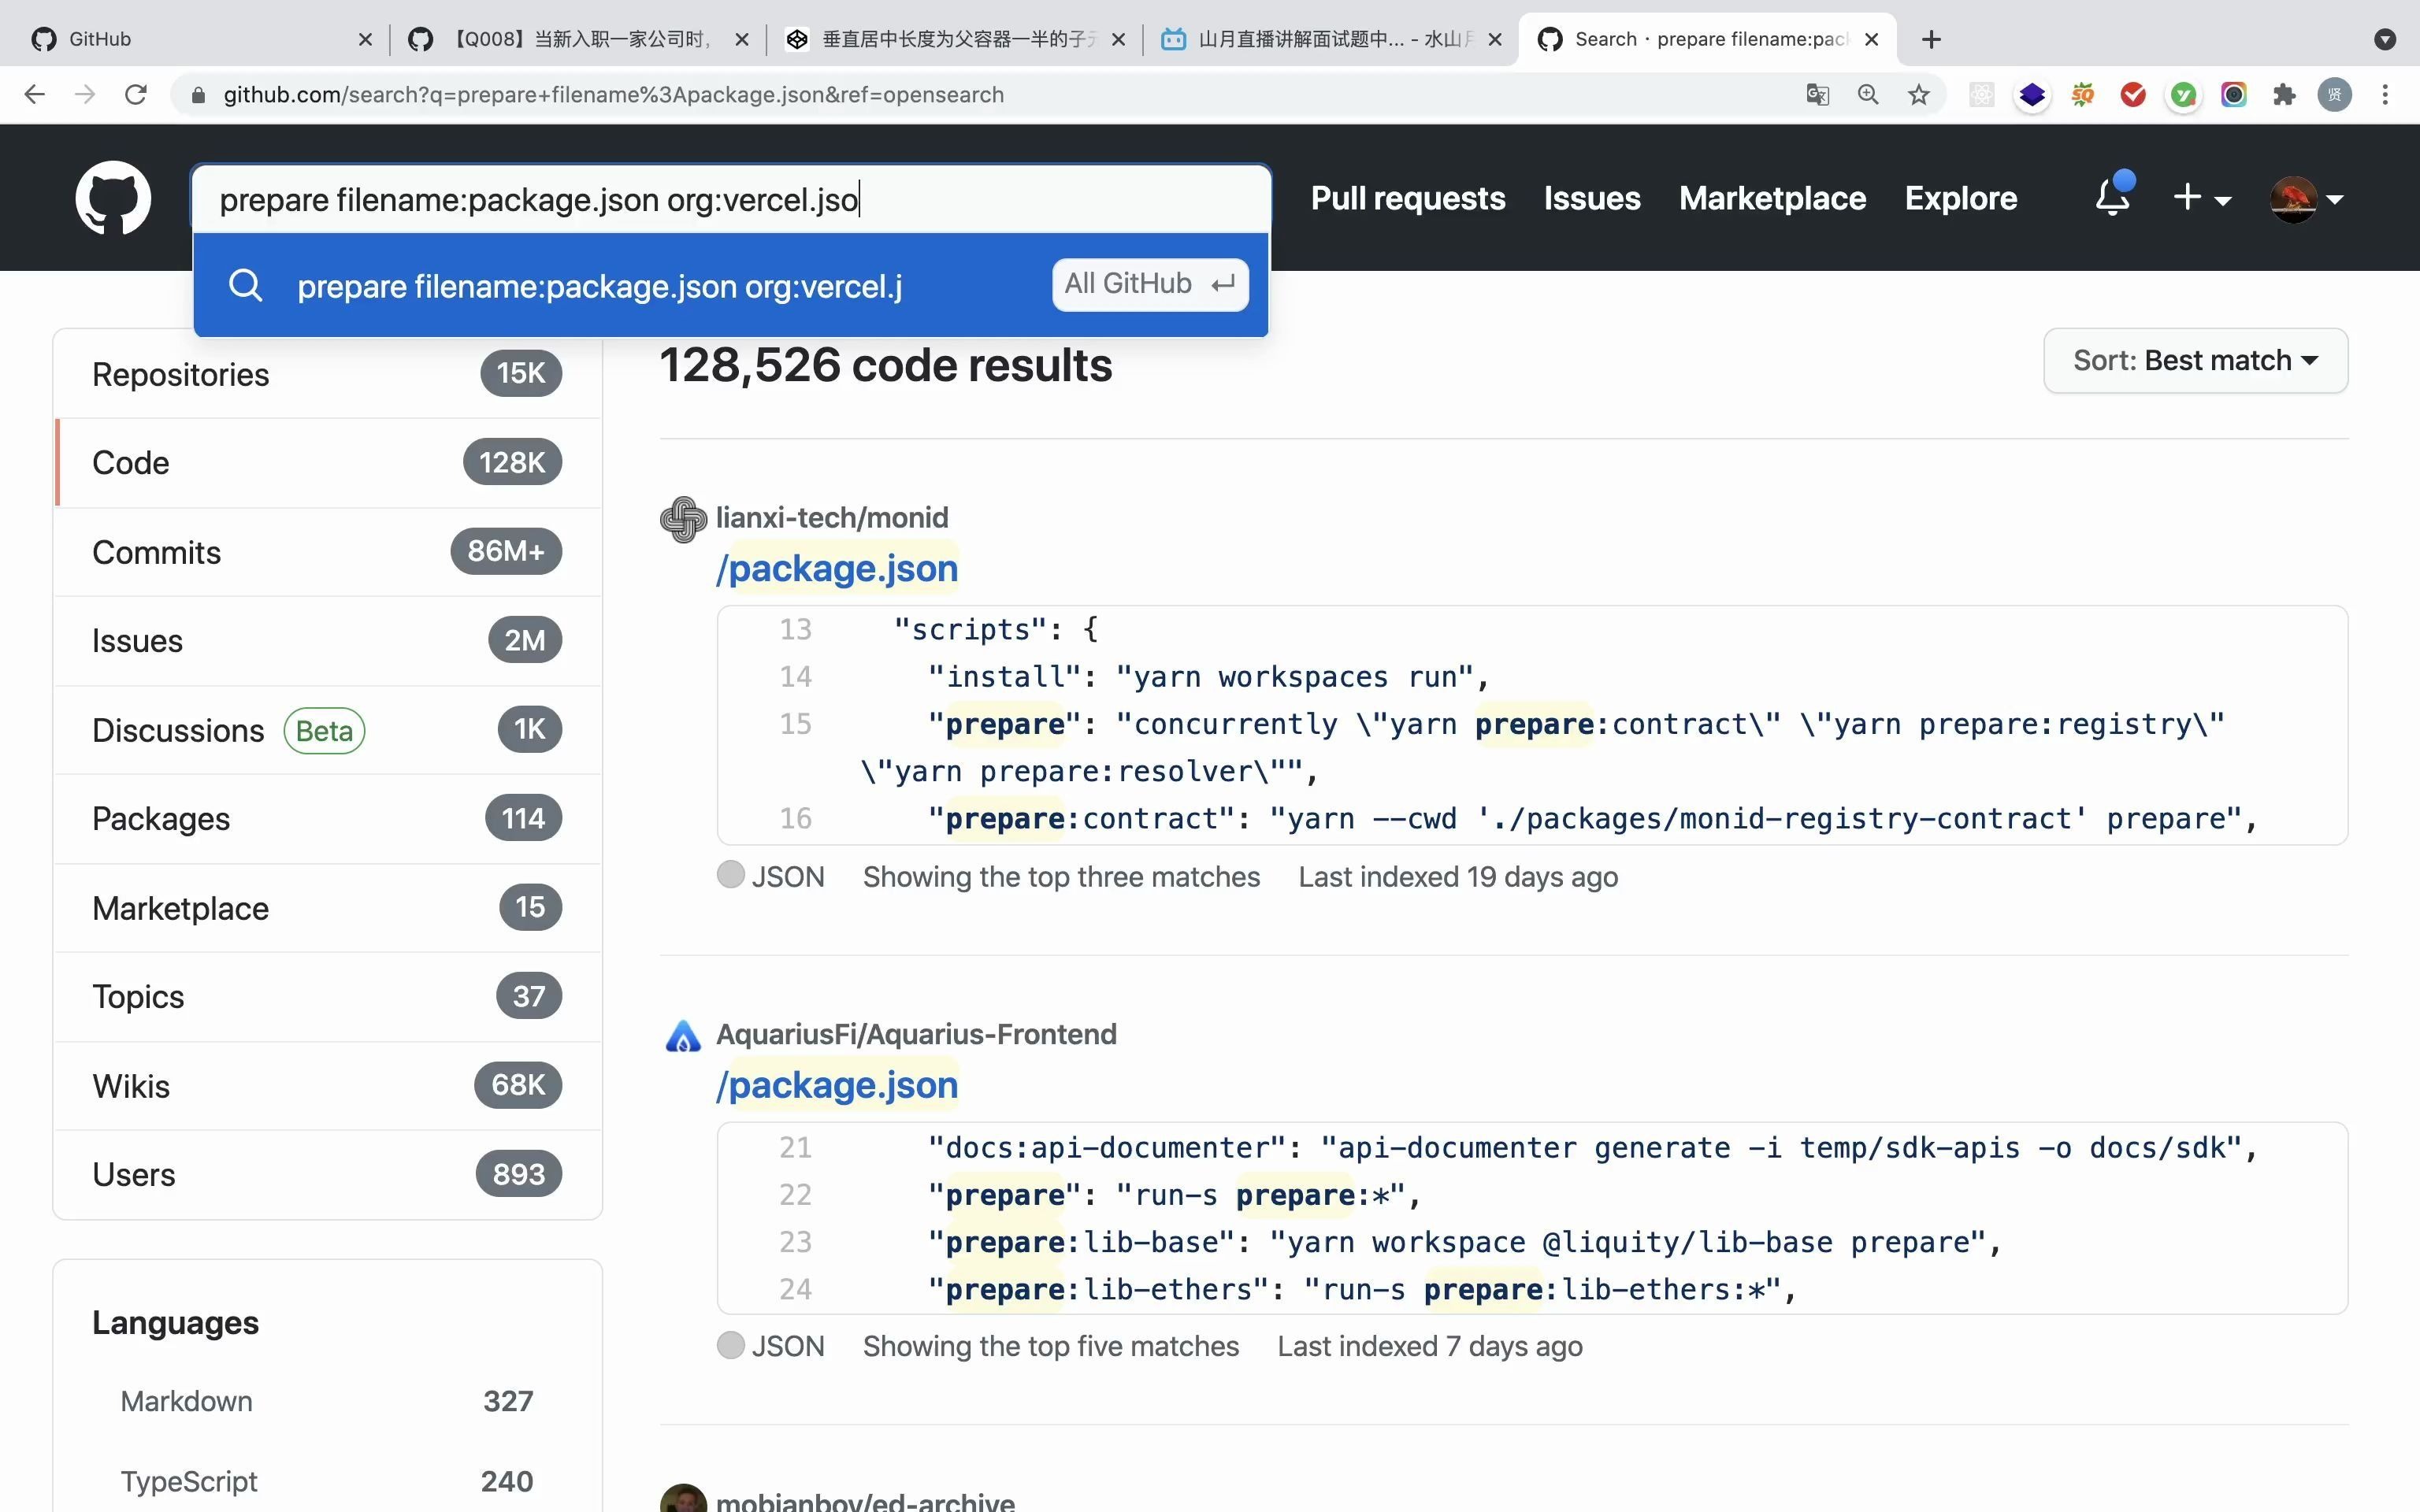The height and width of the screenshot is (1512, 2420).
Task: Reload the current page
Action: [x=136, y=94]
